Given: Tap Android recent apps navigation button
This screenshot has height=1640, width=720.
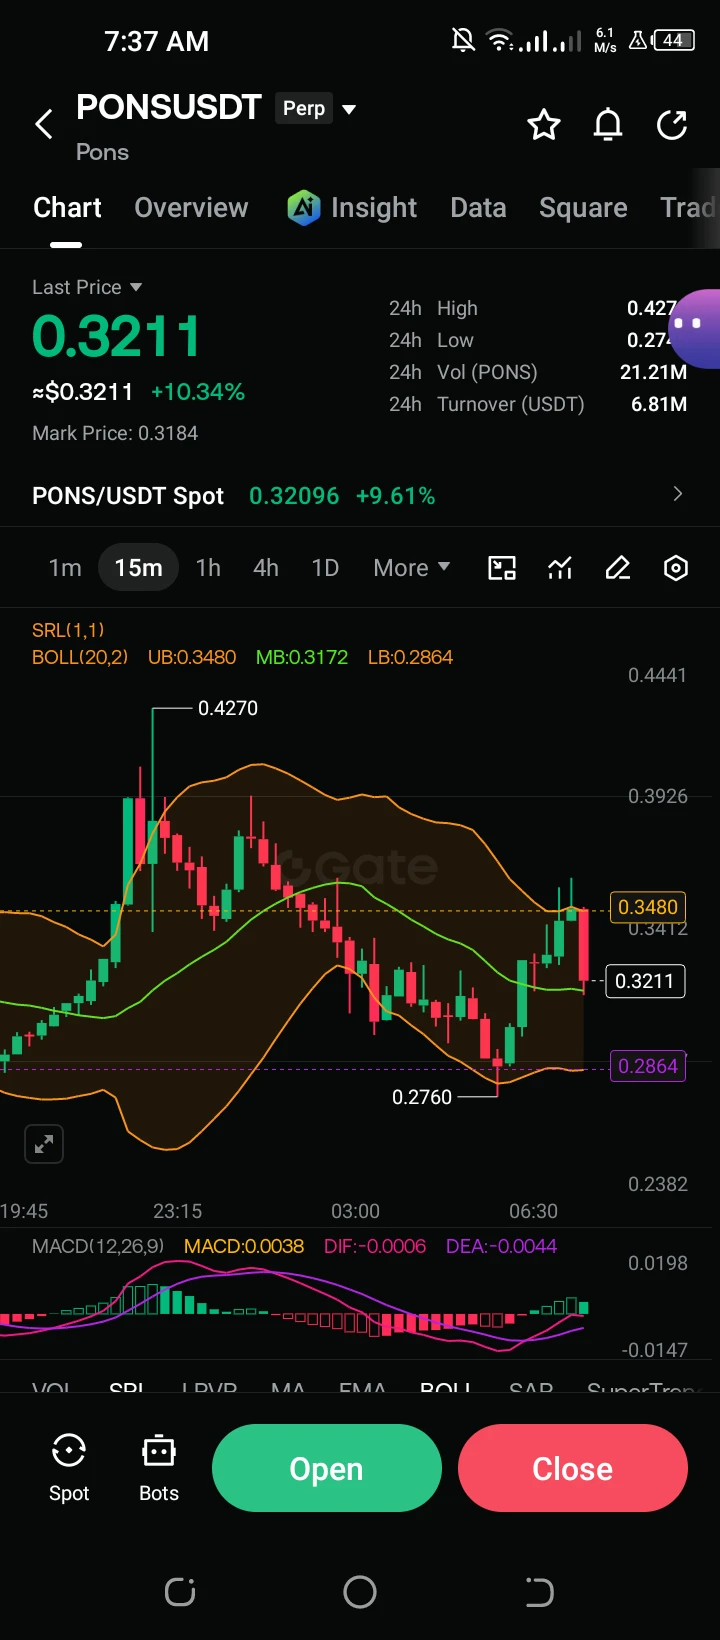Looking at the screenshot, I should point(180,1592).
